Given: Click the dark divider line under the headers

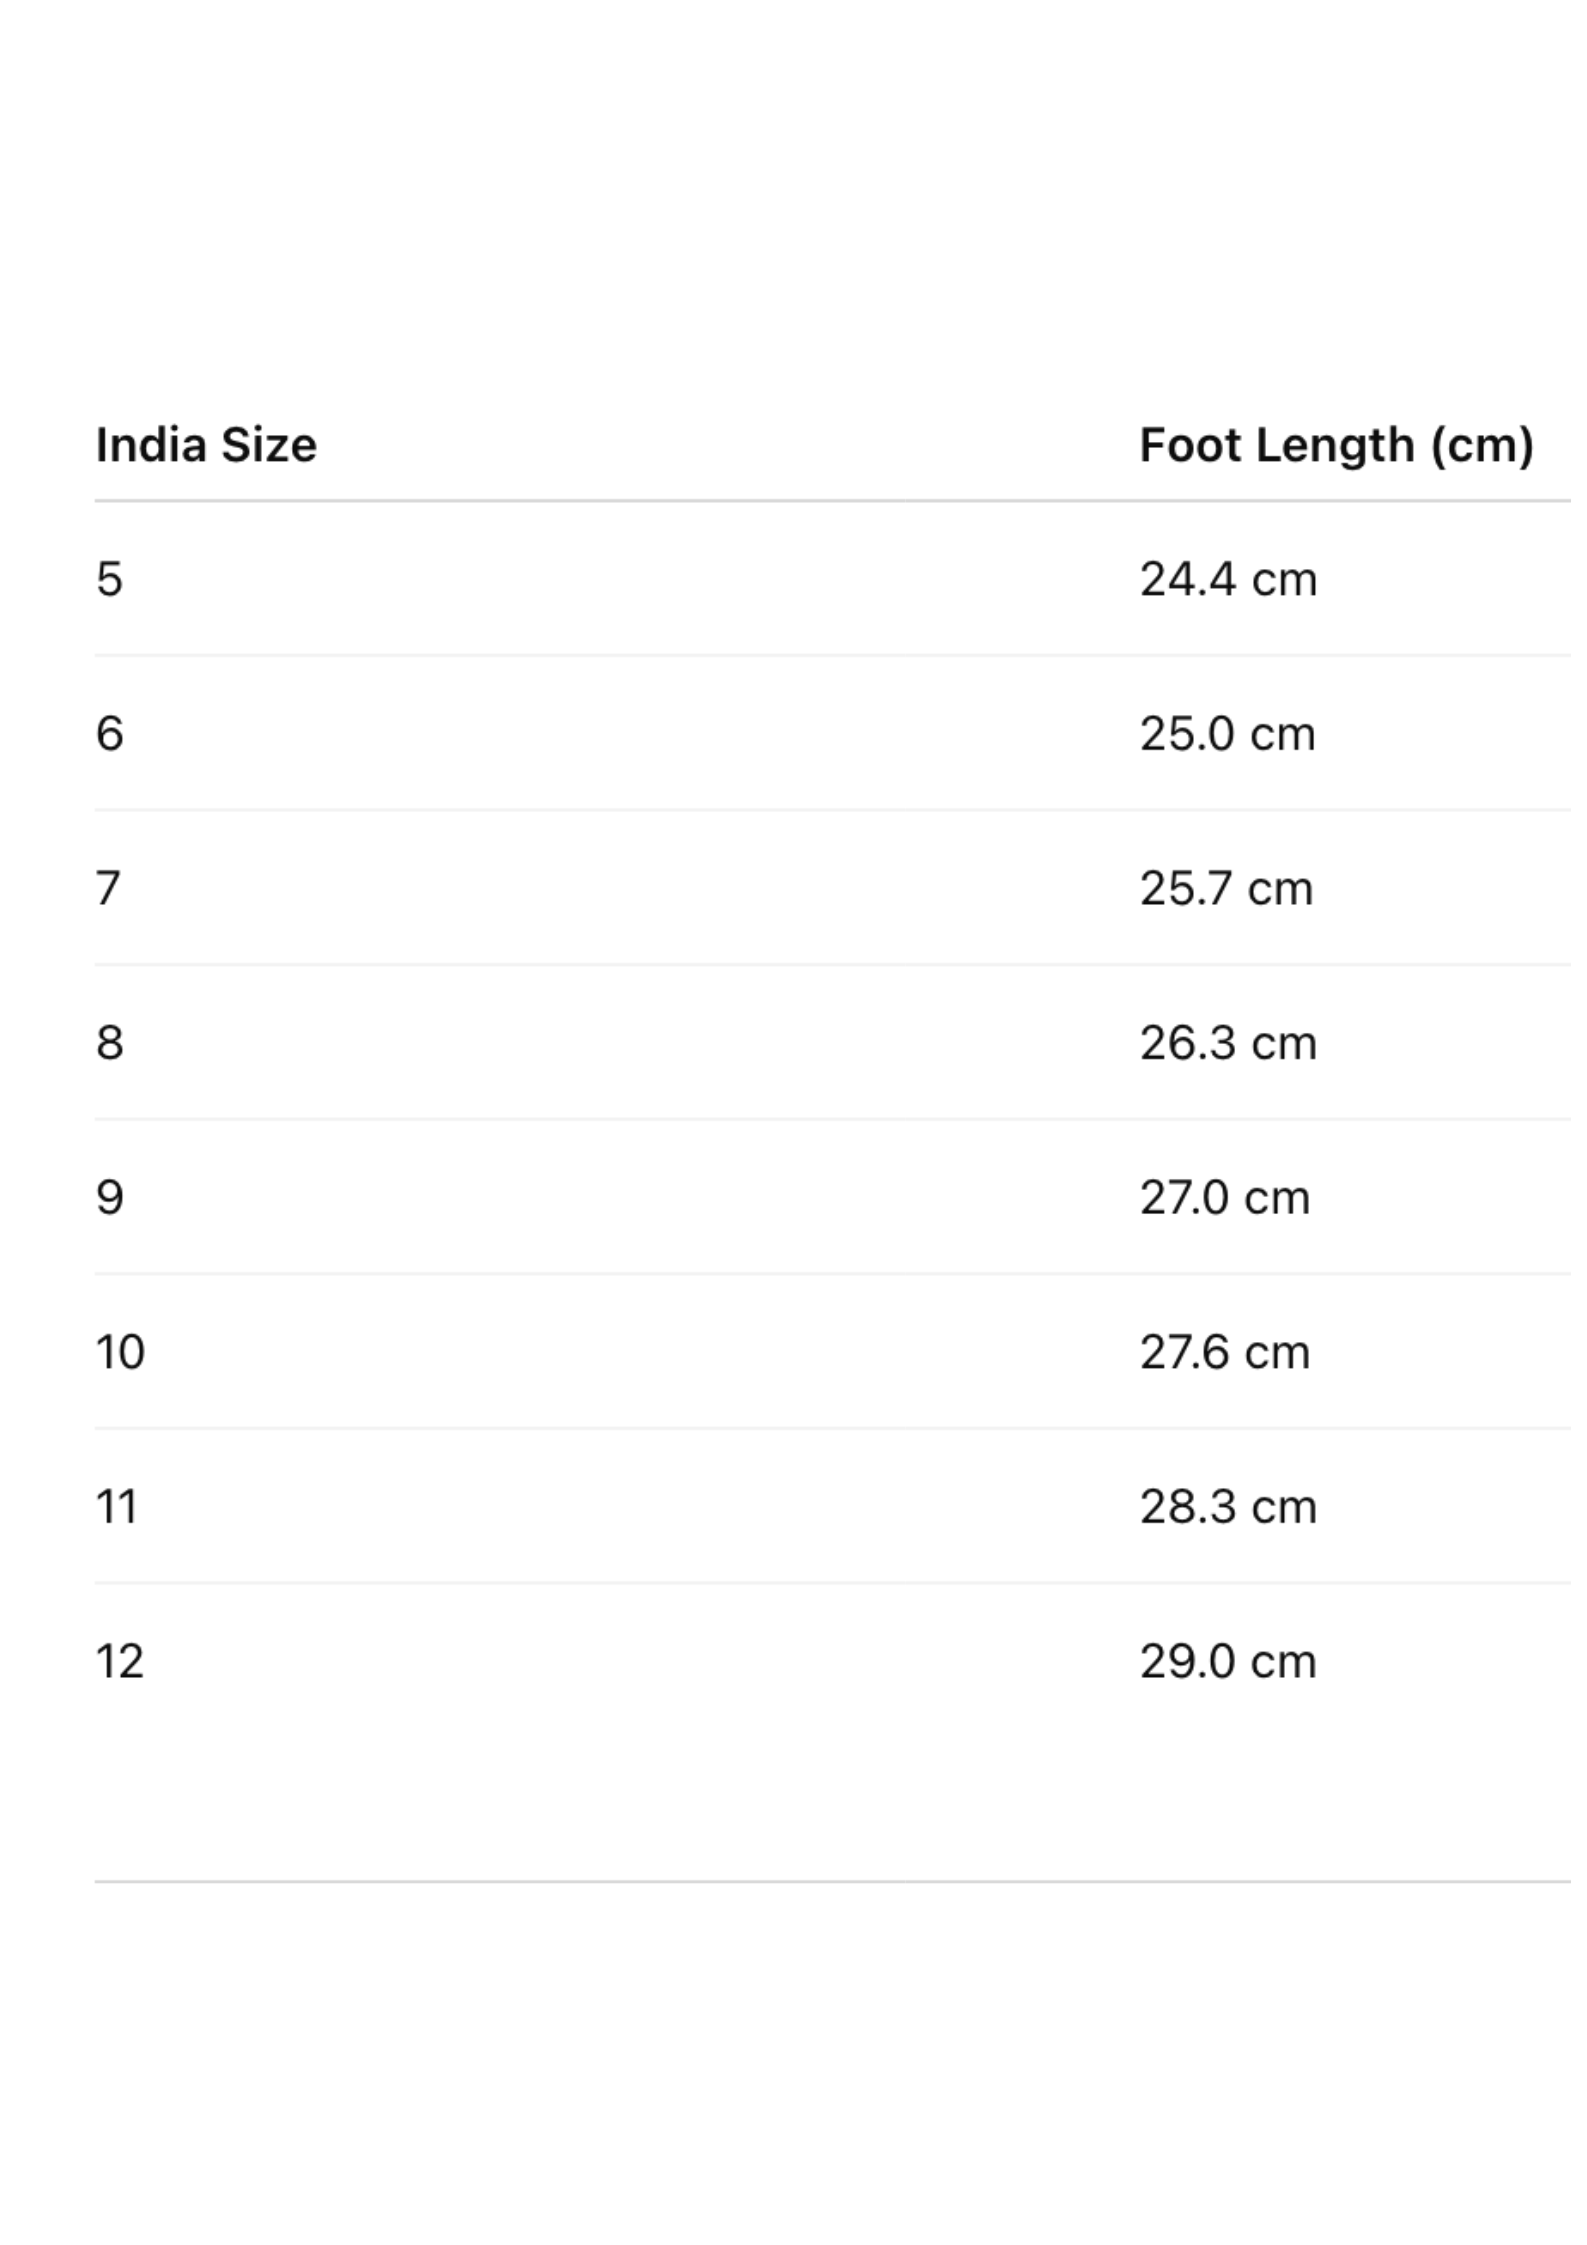Looking at the screenshot, I should [832, 500].
